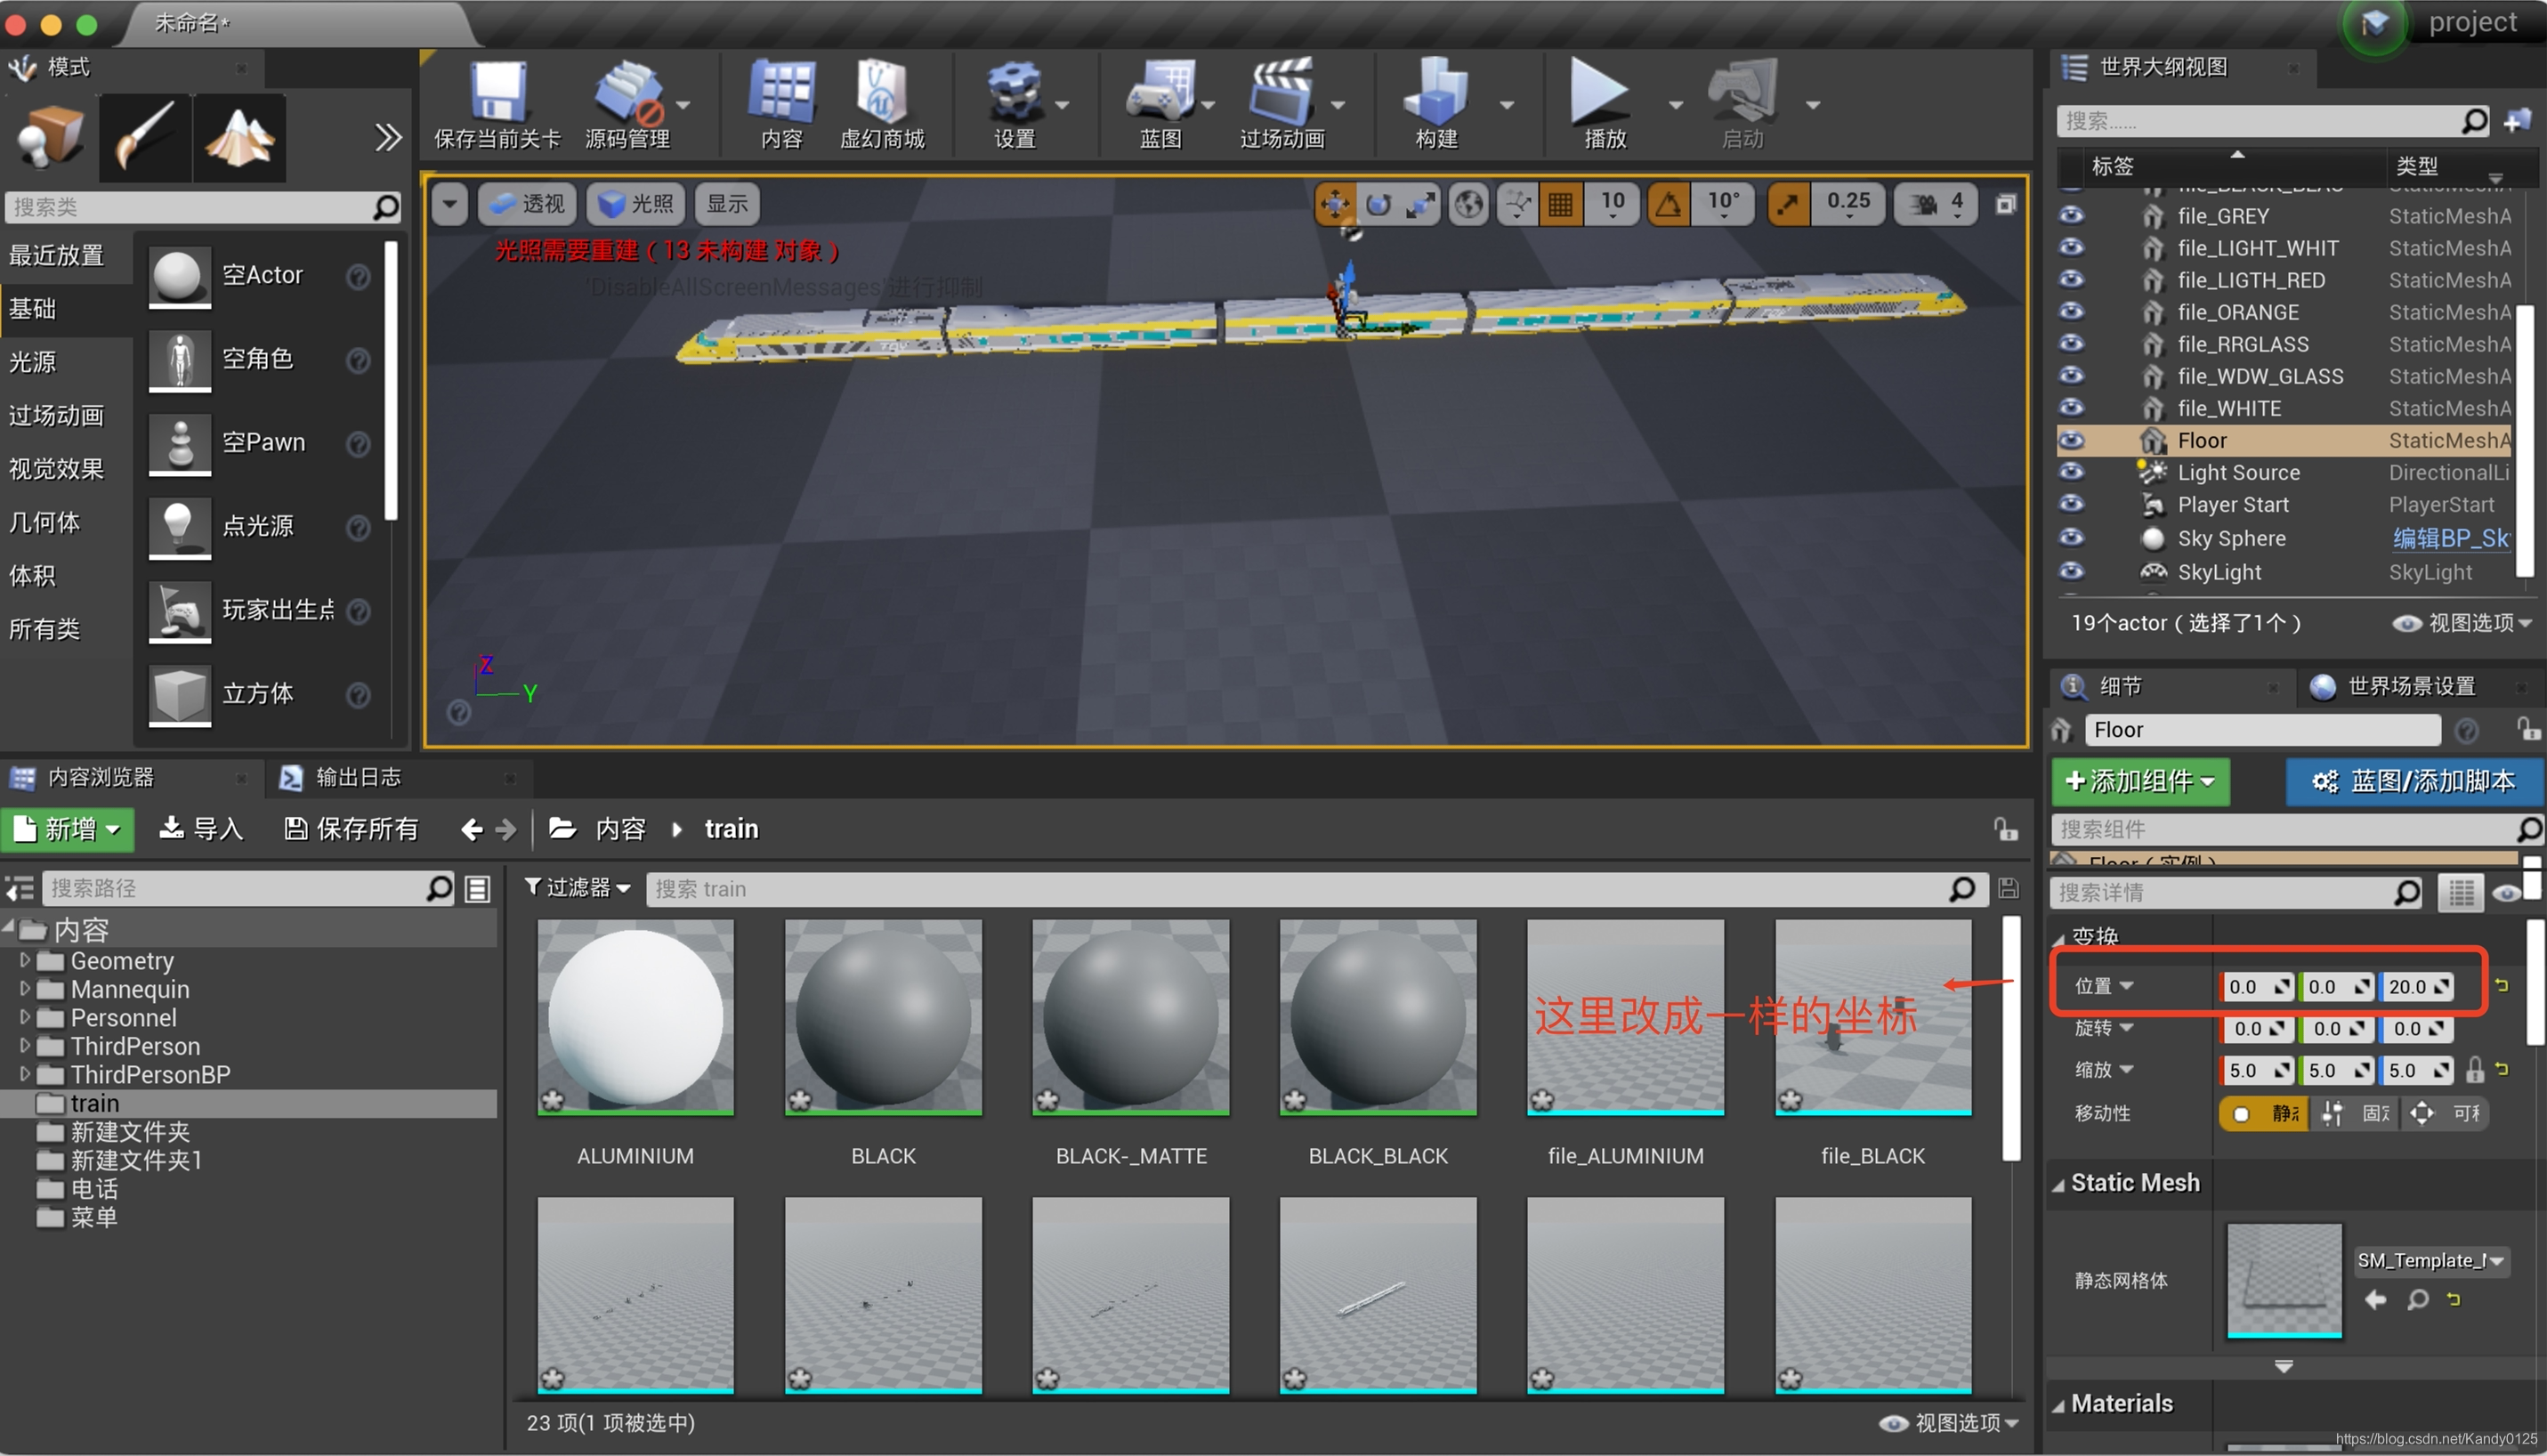Open Source Control (源码管理) icon
Viewport: 2547px width, 1456px height.
coord(628,104)
